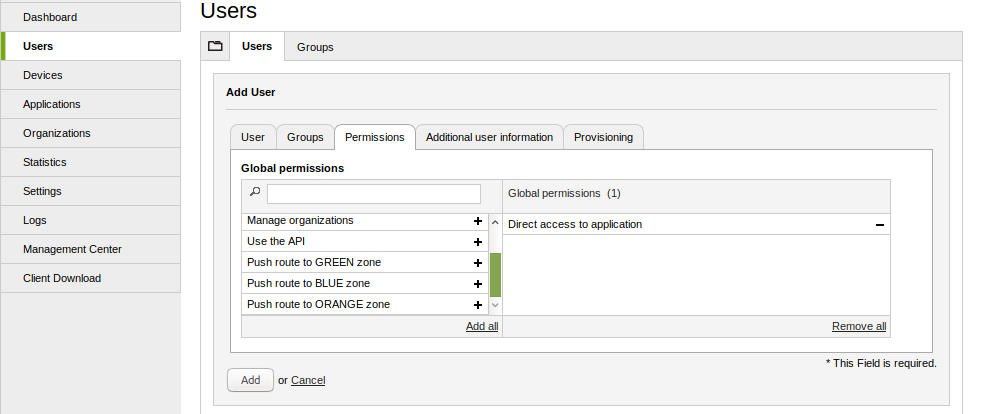The width and height of the screenshot is (981, 414).
Task: Remove Direct access to application permission
Action: click(880, 225)
